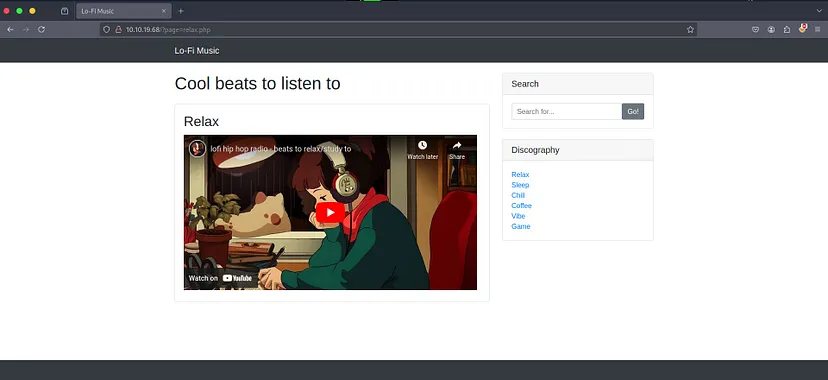Click the Share arrow icon on video
Viewport: 828px width, 380px height.
457,145
